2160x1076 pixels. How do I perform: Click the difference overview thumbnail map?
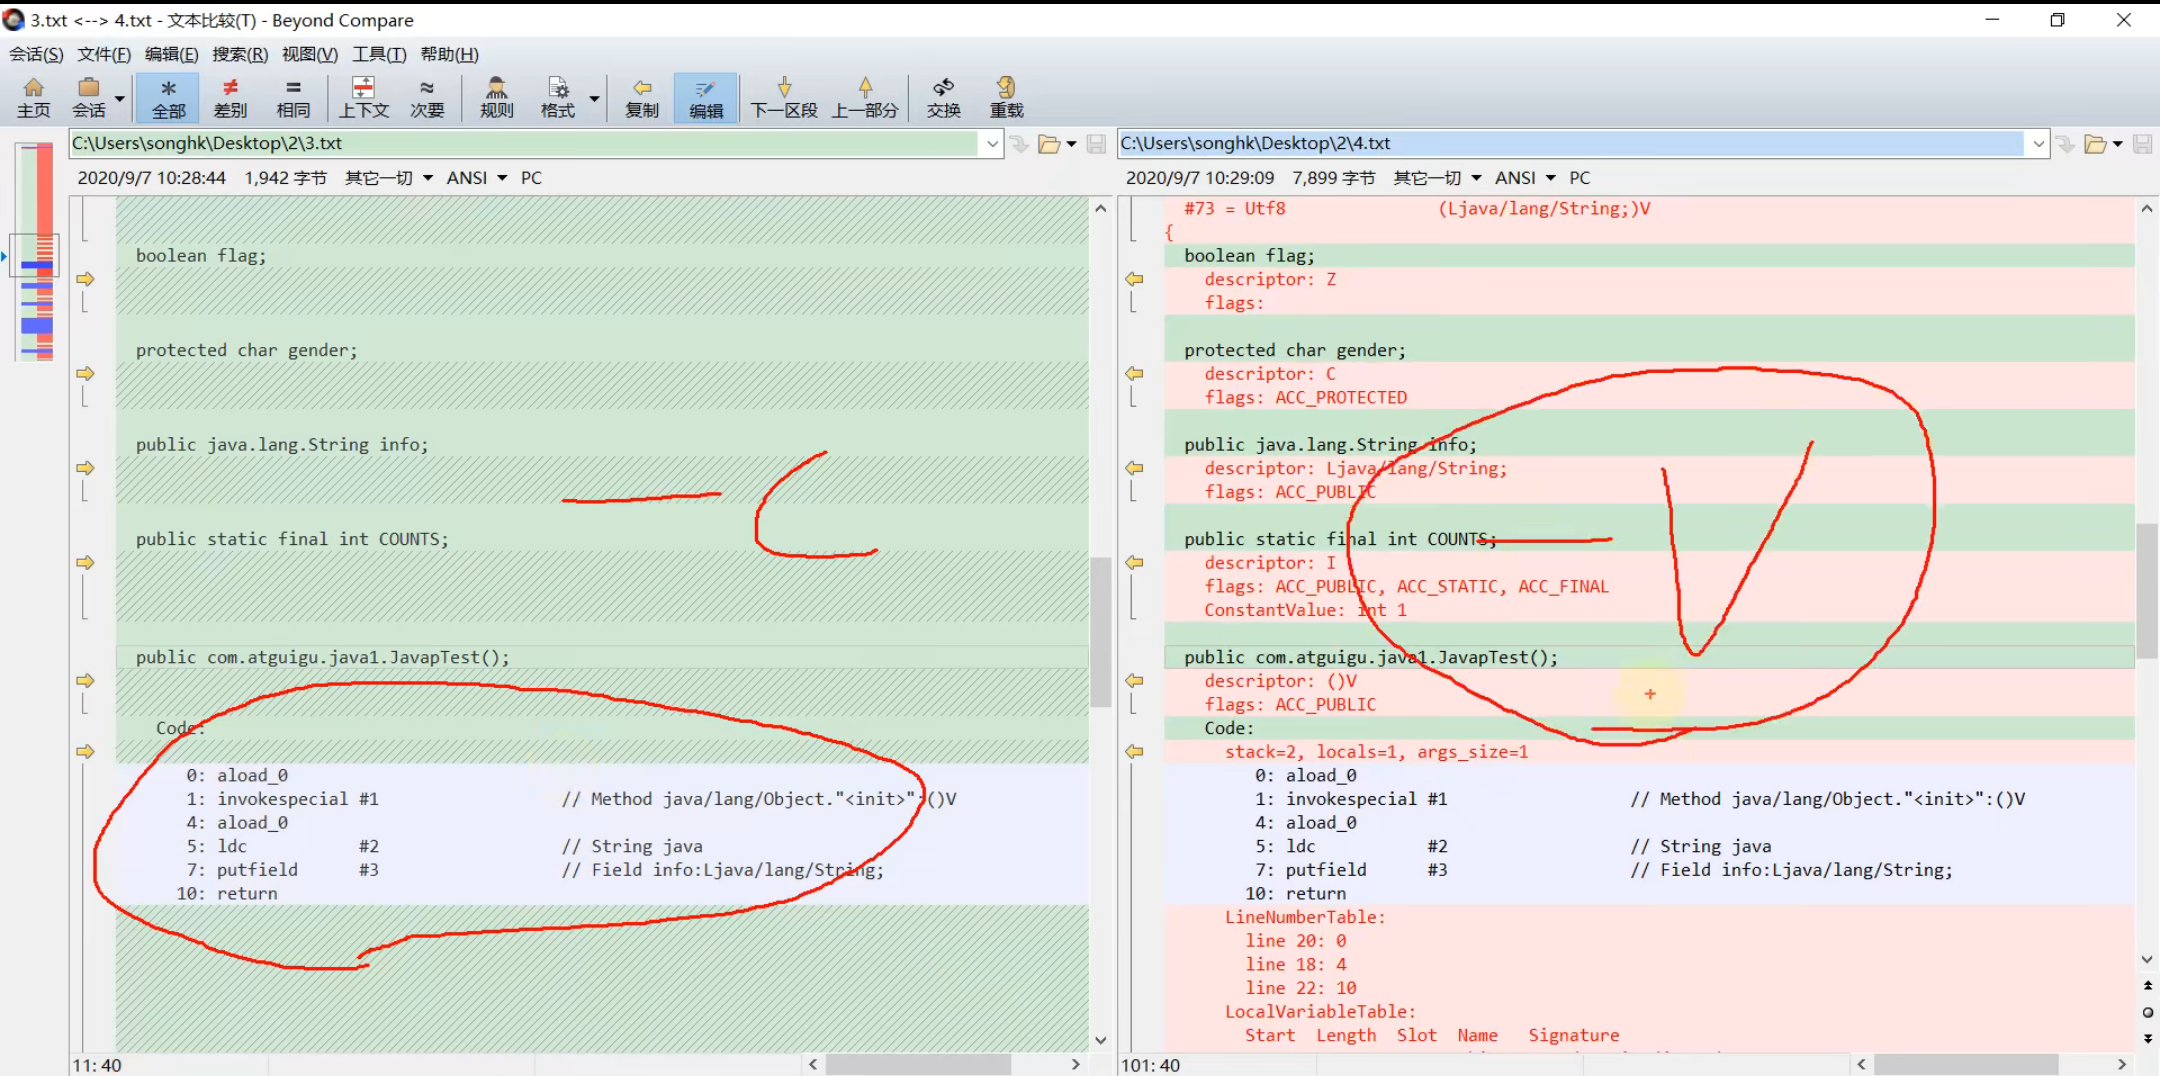click(x=37, y=252)
